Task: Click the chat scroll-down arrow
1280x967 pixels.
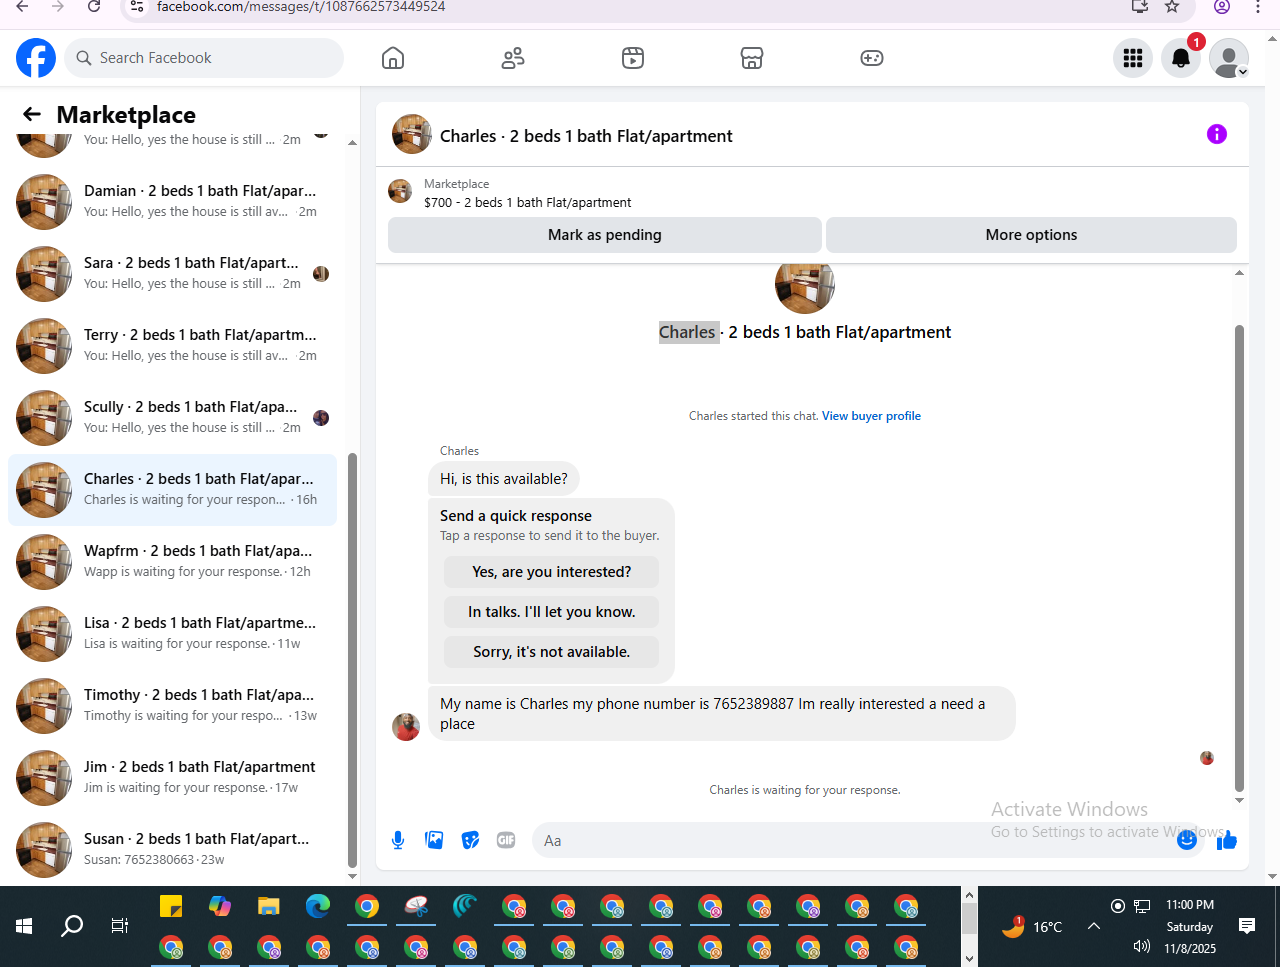Action: tap(1240, 800)
